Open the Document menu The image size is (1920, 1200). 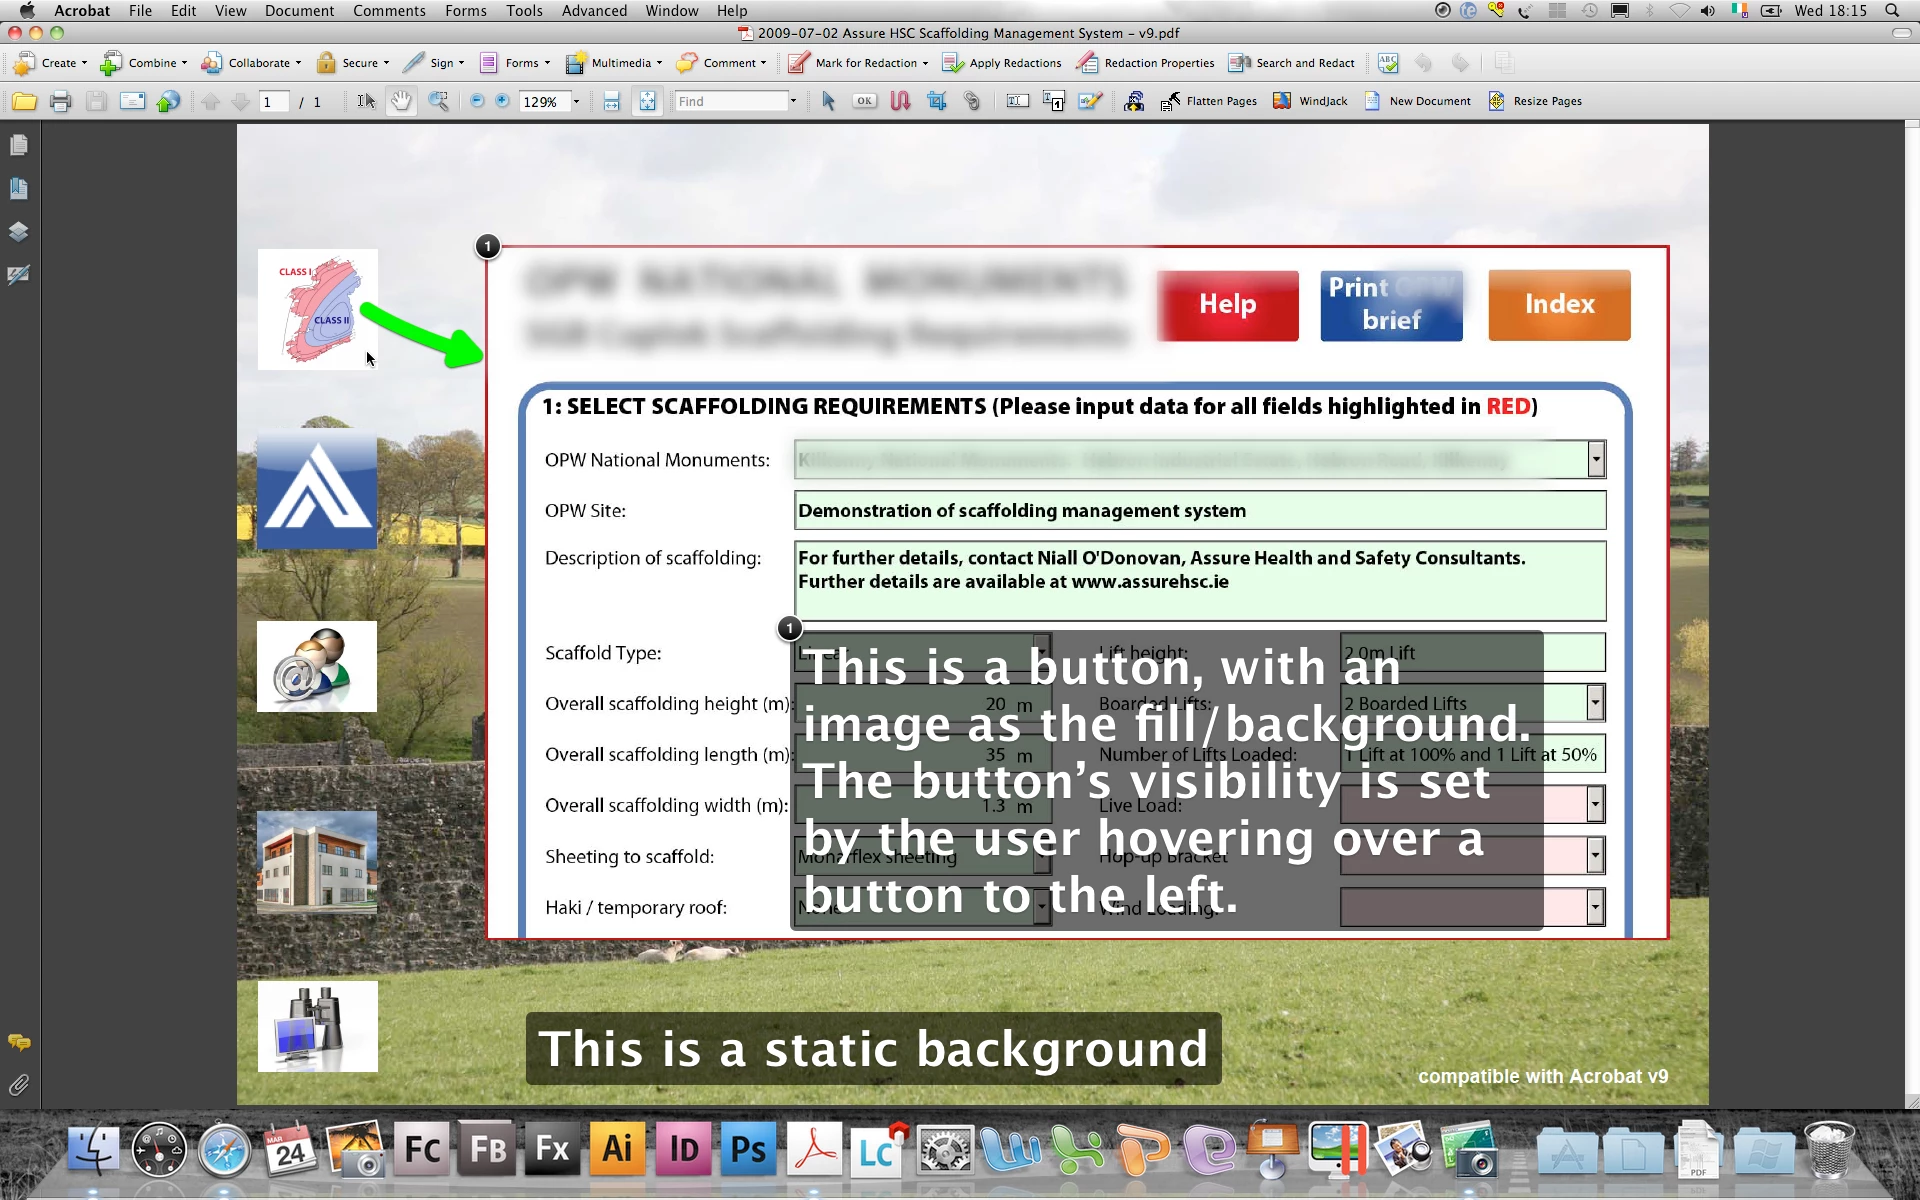point(299,11)
